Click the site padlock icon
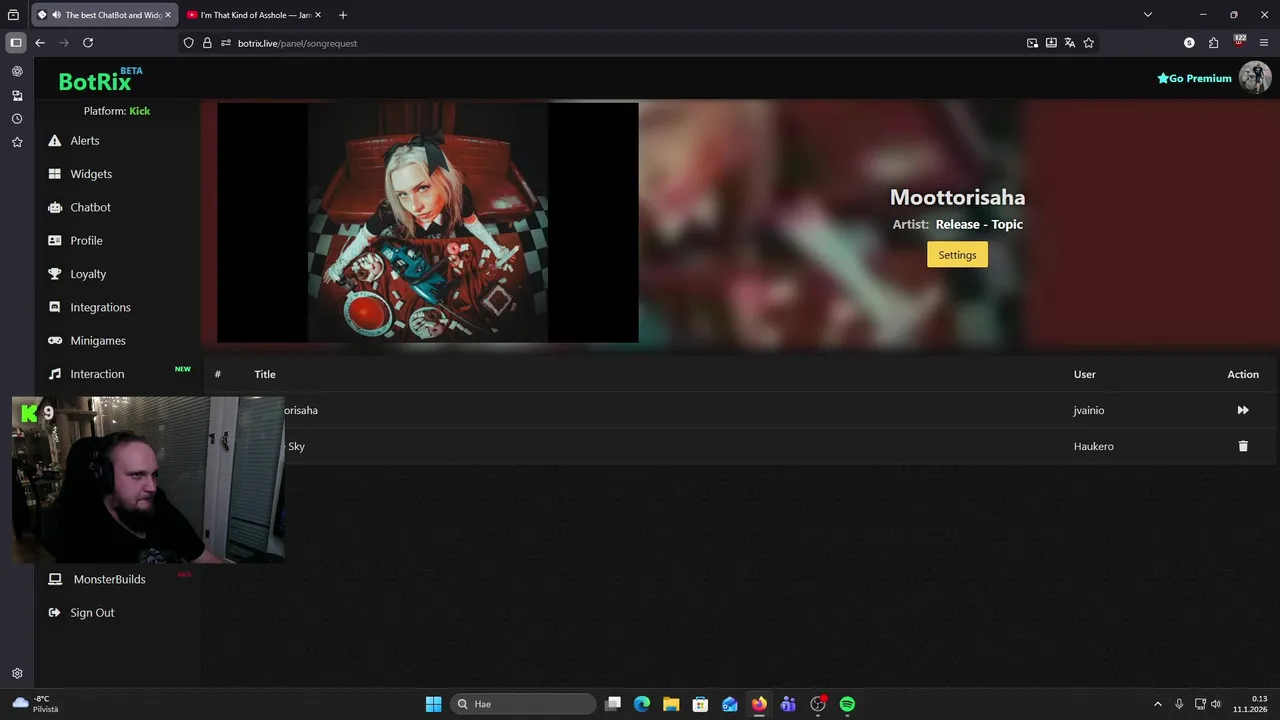Viewport: 1280px width, 720px height. (x=207, y=43)
